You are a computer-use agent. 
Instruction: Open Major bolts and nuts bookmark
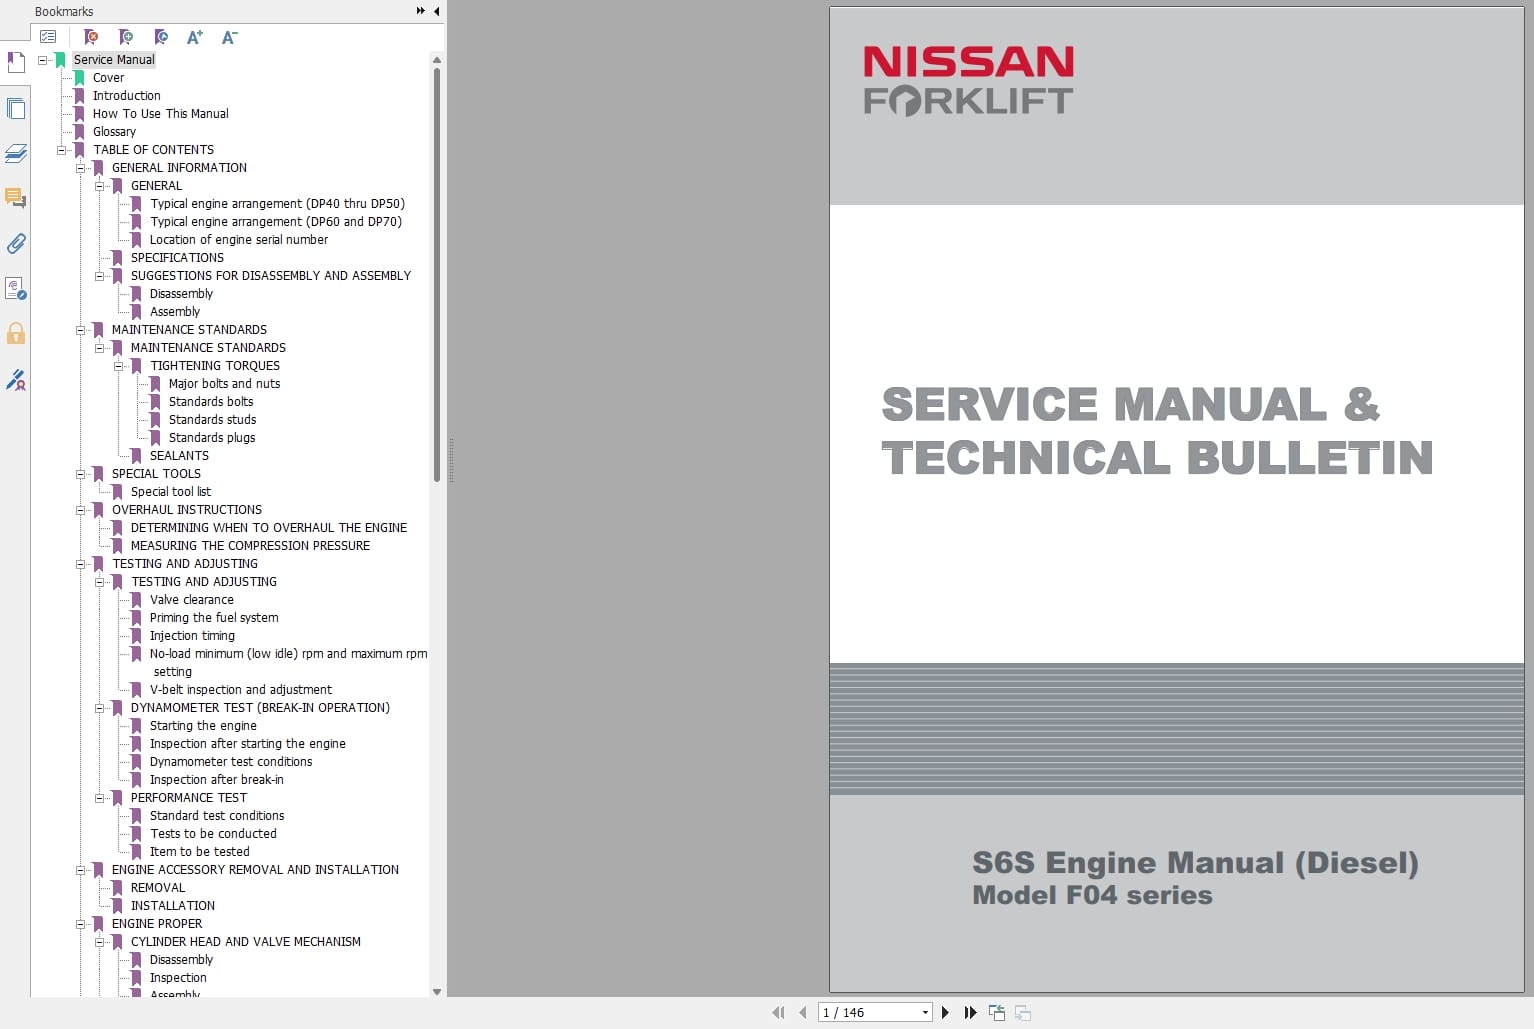point(224,384)
